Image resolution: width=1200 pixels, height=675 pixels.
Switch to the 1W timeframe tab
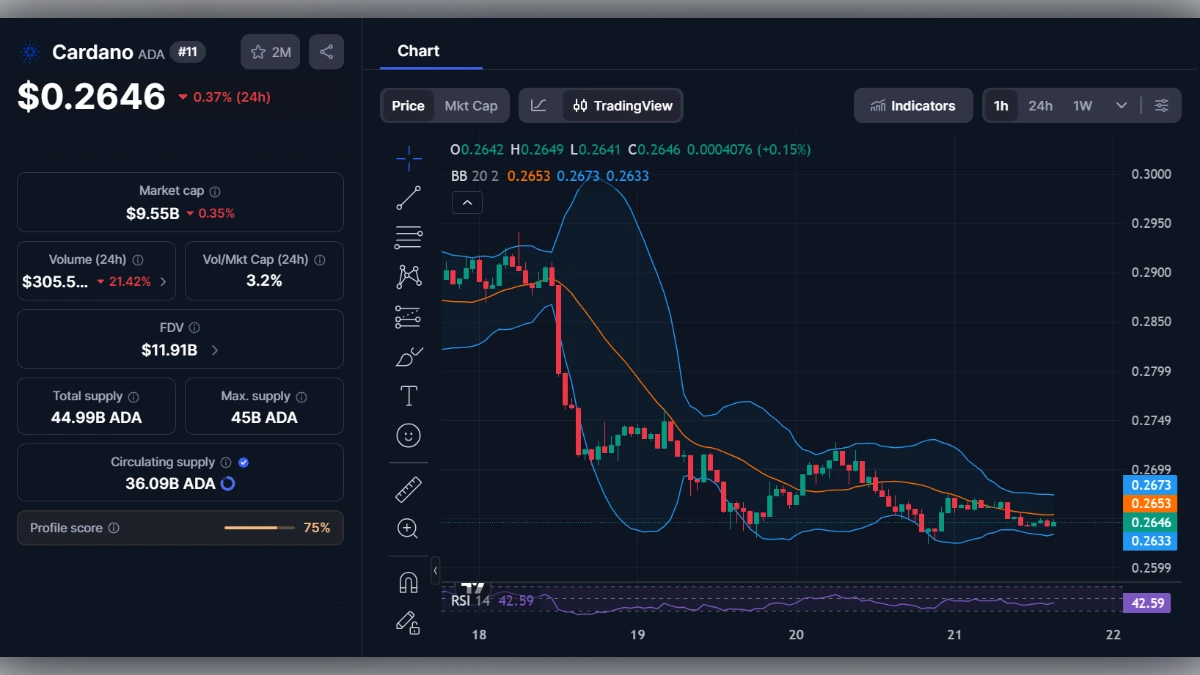1081,104
